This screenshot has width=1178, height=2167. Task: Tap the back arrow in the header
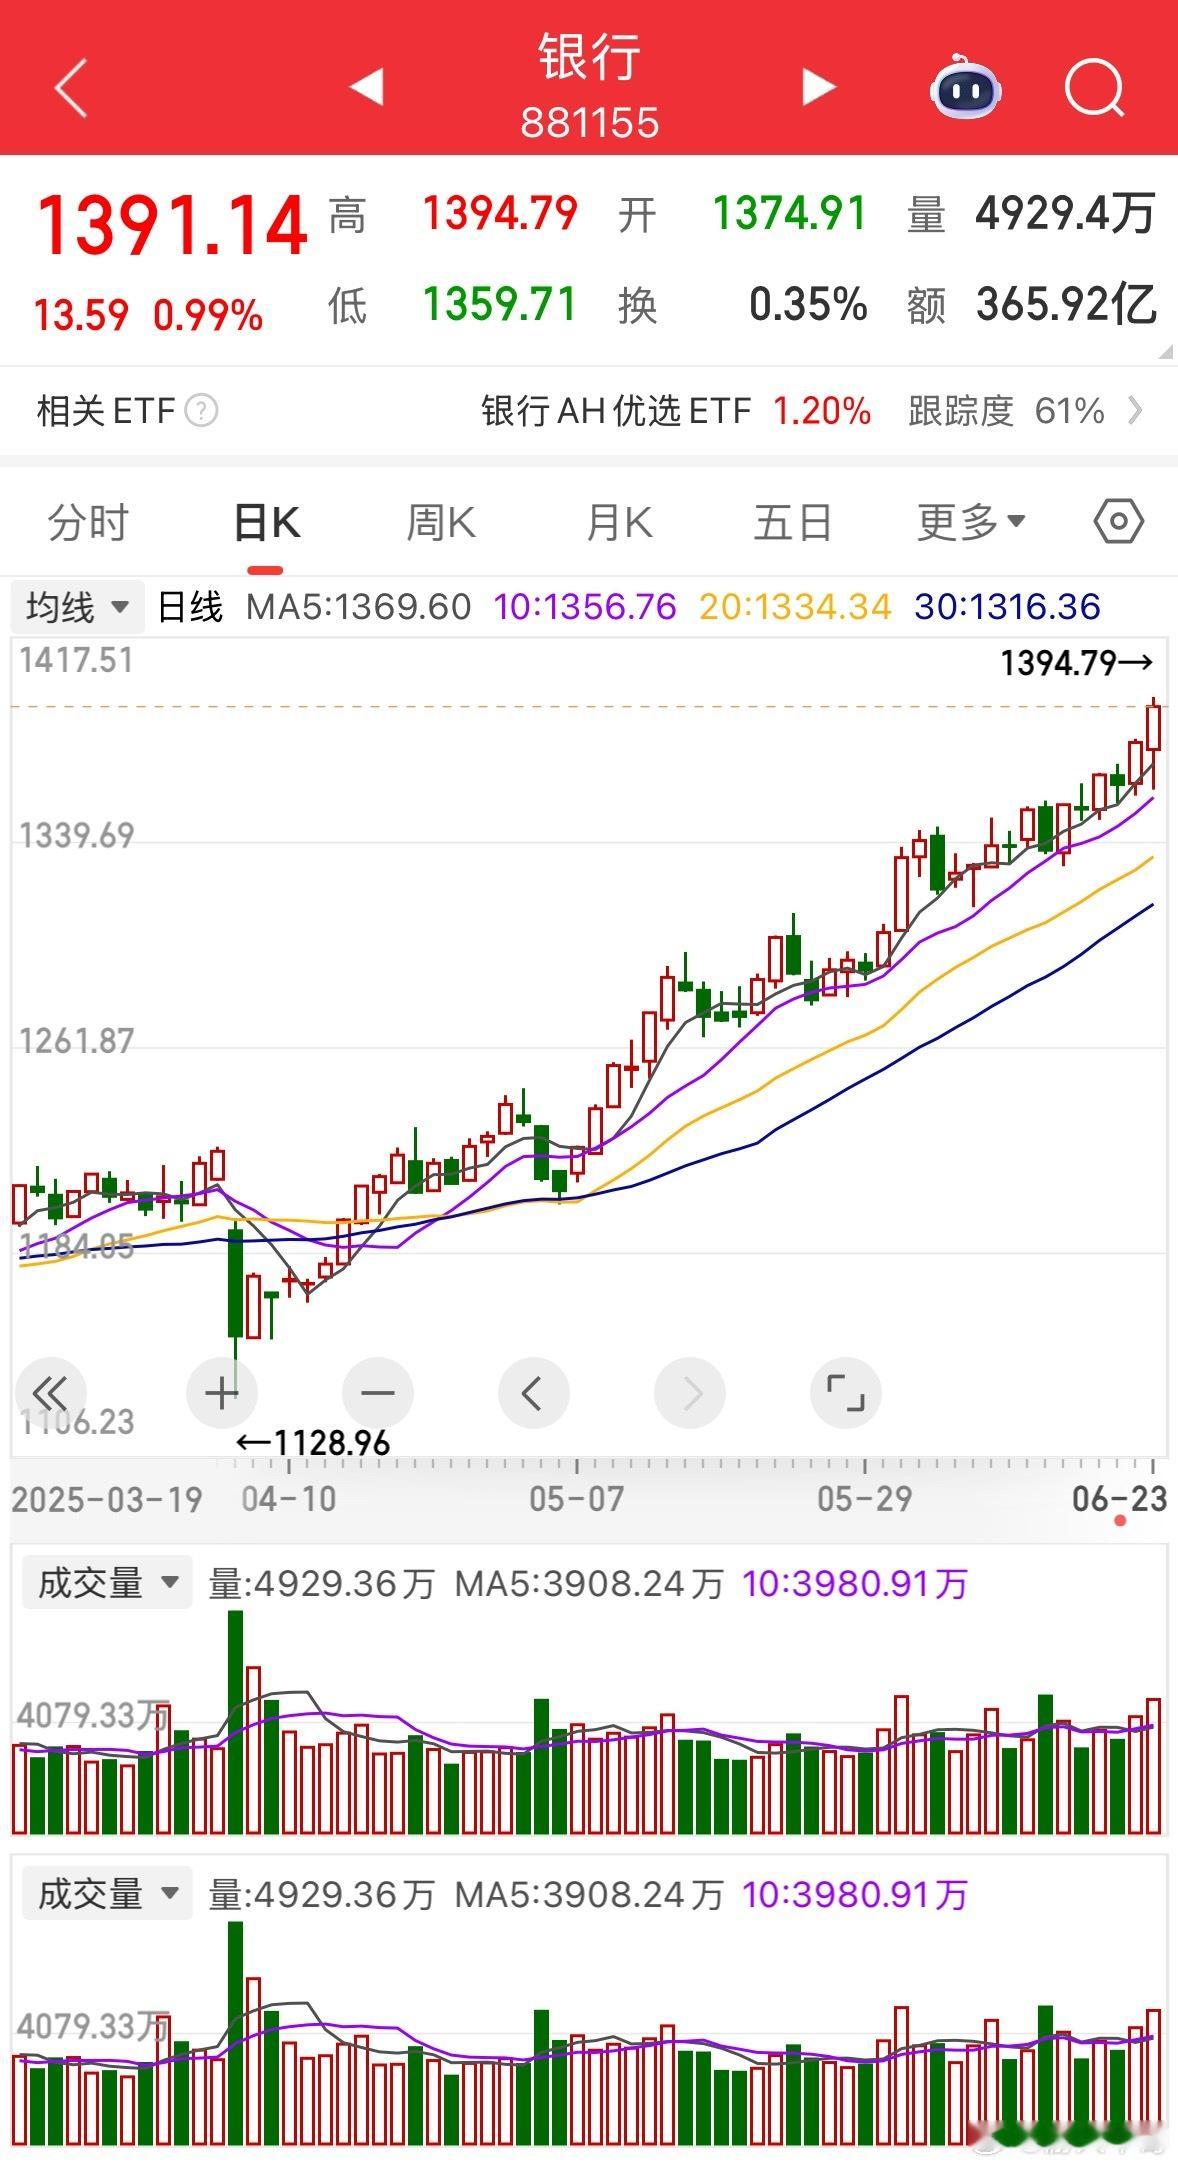pyautogui.click(x=71, y=88)
